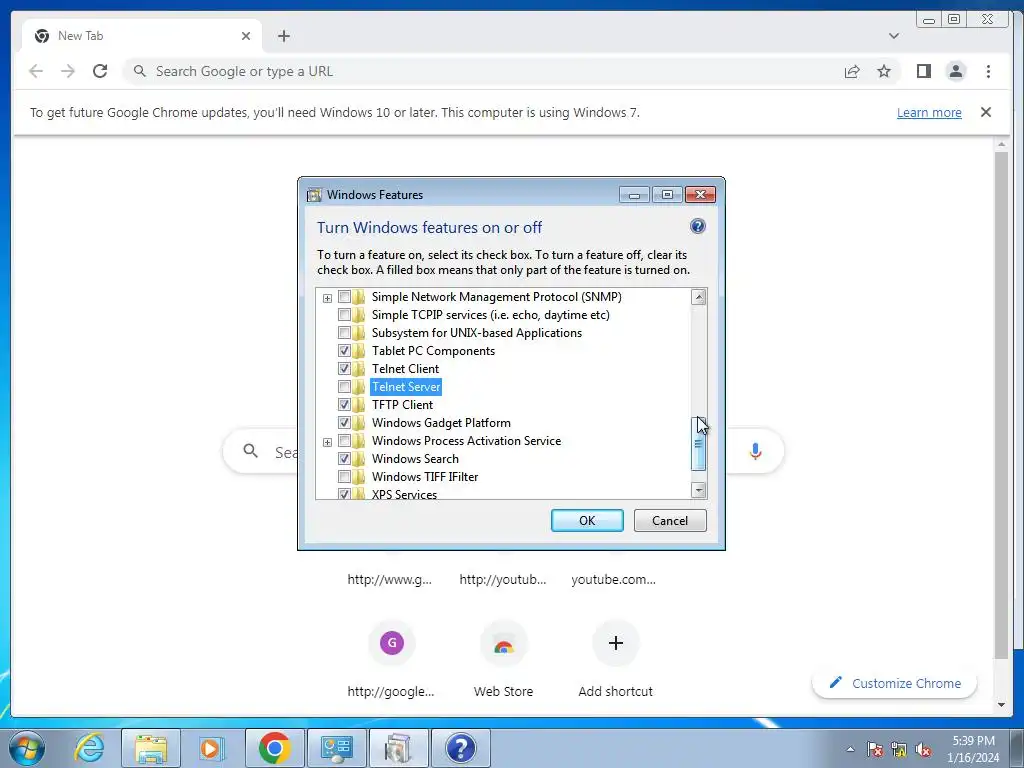Open Windows Media Player taskbar icon
Screen dimensions: 1024x768
click(x=211, y=748)
